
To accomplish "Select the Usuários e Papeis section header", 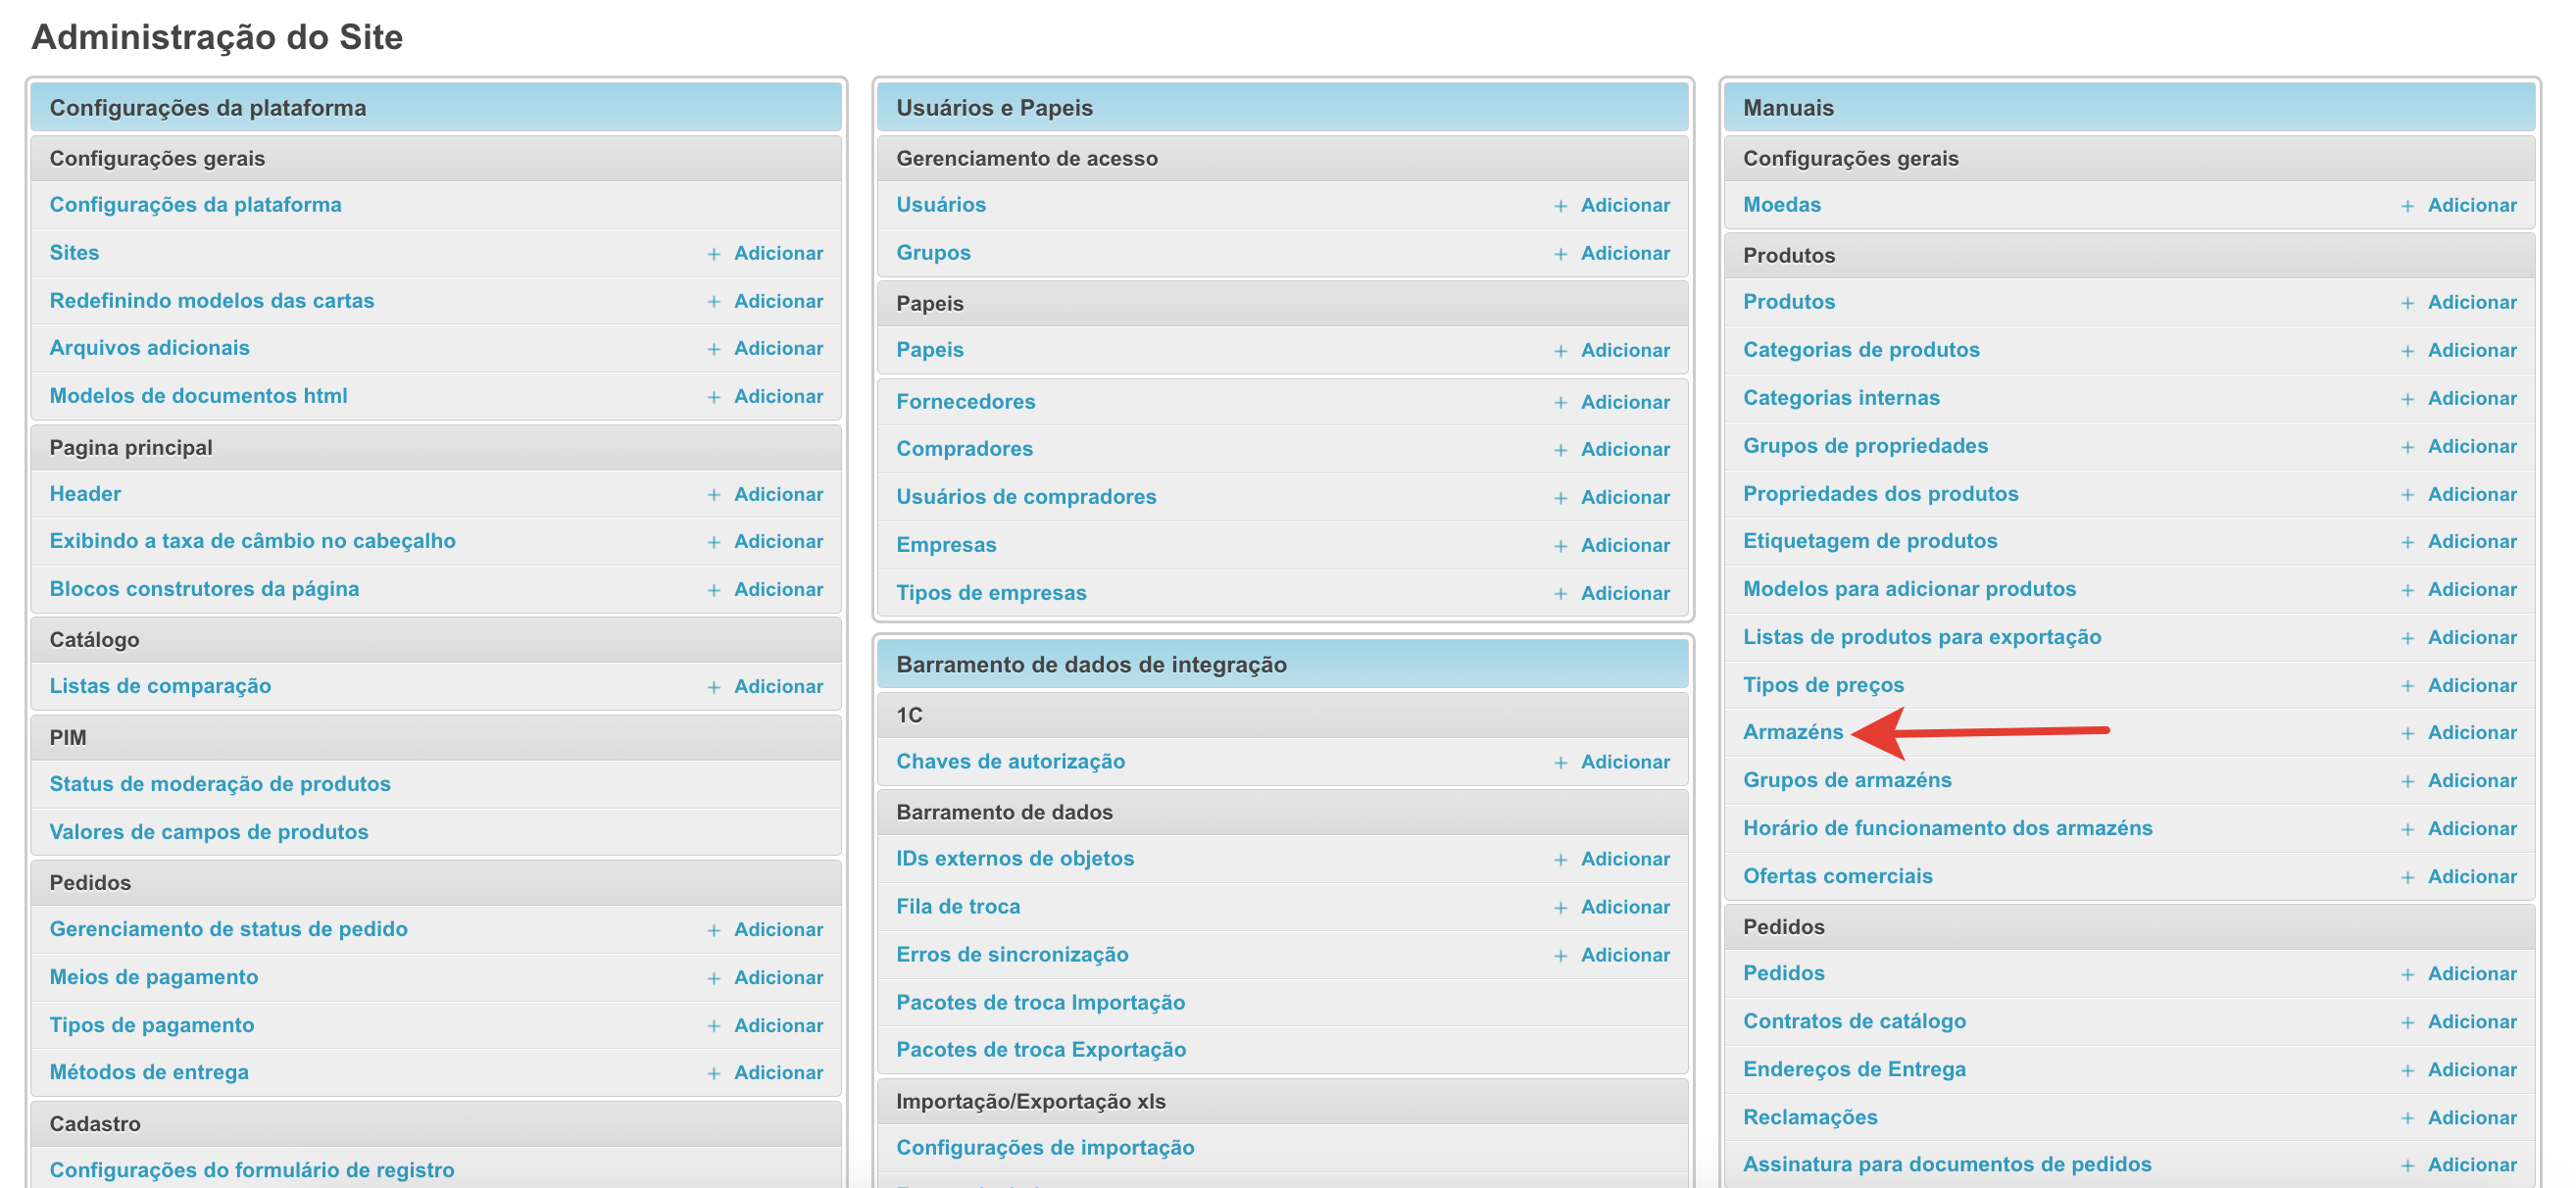I will tap(994, 108).
